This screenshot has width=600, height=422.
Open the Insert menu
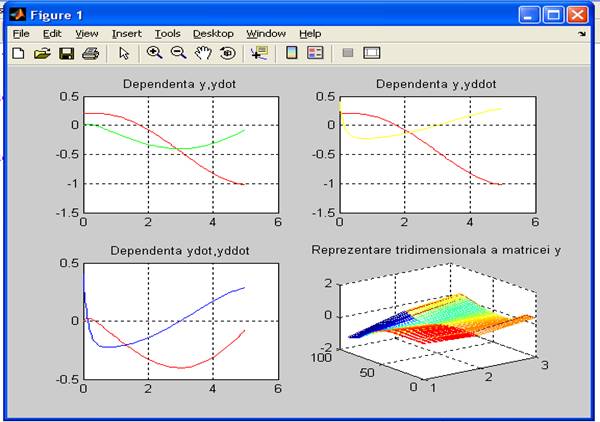click(127, 34)
